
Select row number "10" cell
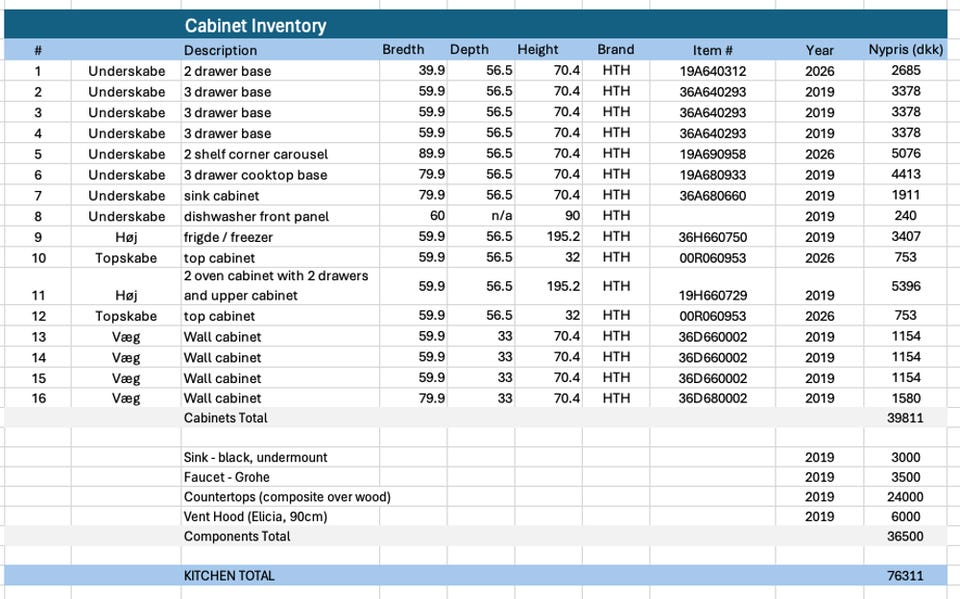[39, 258]
